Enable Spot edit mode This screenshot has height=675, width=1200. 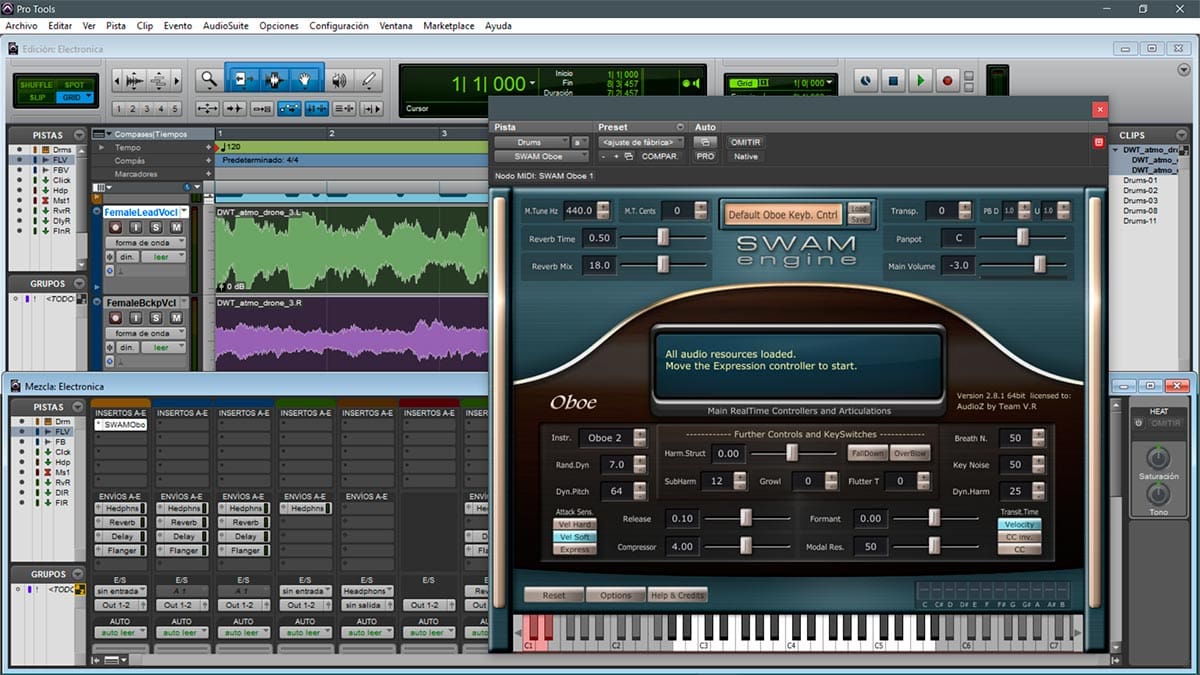pos(75,85)
